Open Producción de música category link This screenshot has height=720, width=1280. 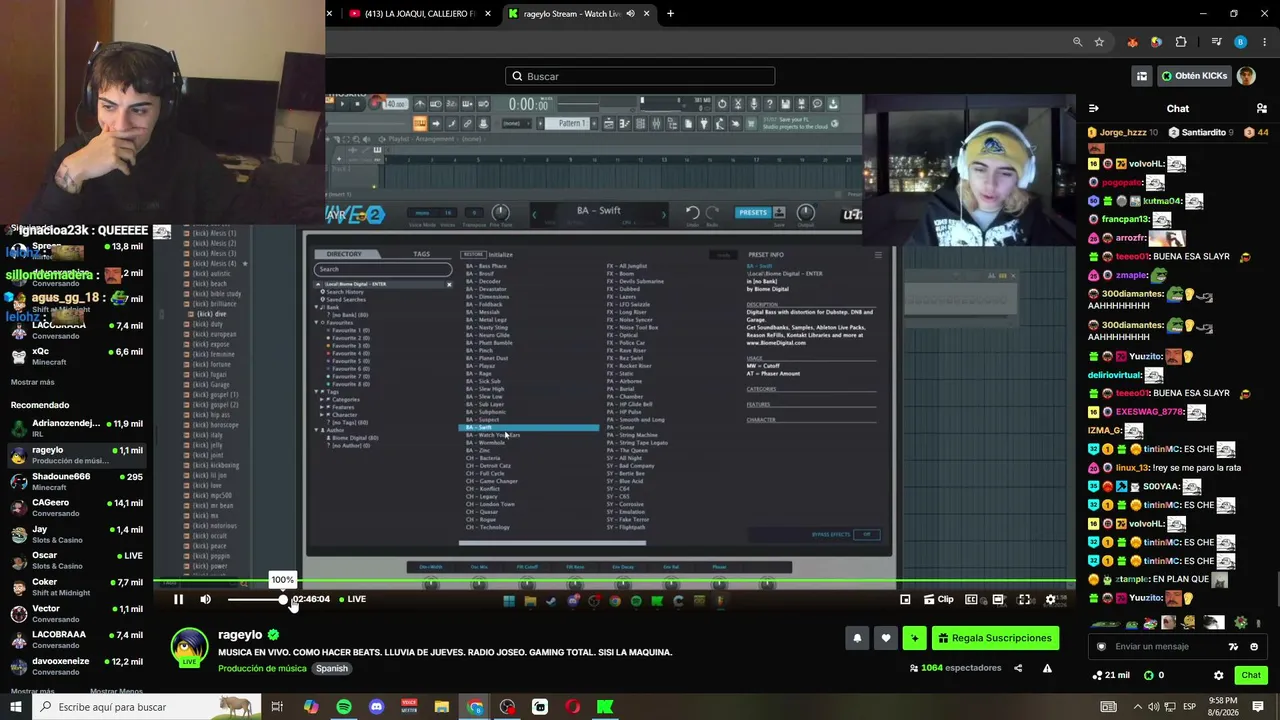click(x=262, y=669)
